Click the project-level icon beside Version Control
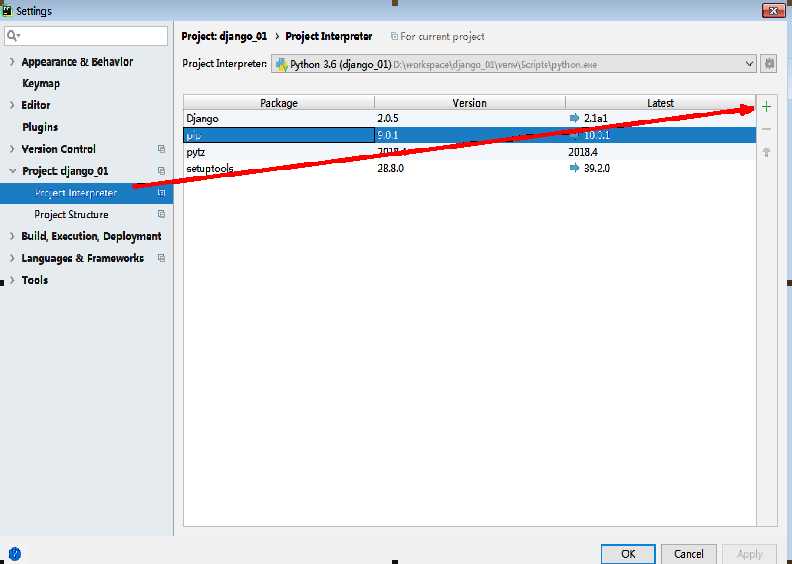The width and height of the screenshot is (792, 564). pos(161,149)
